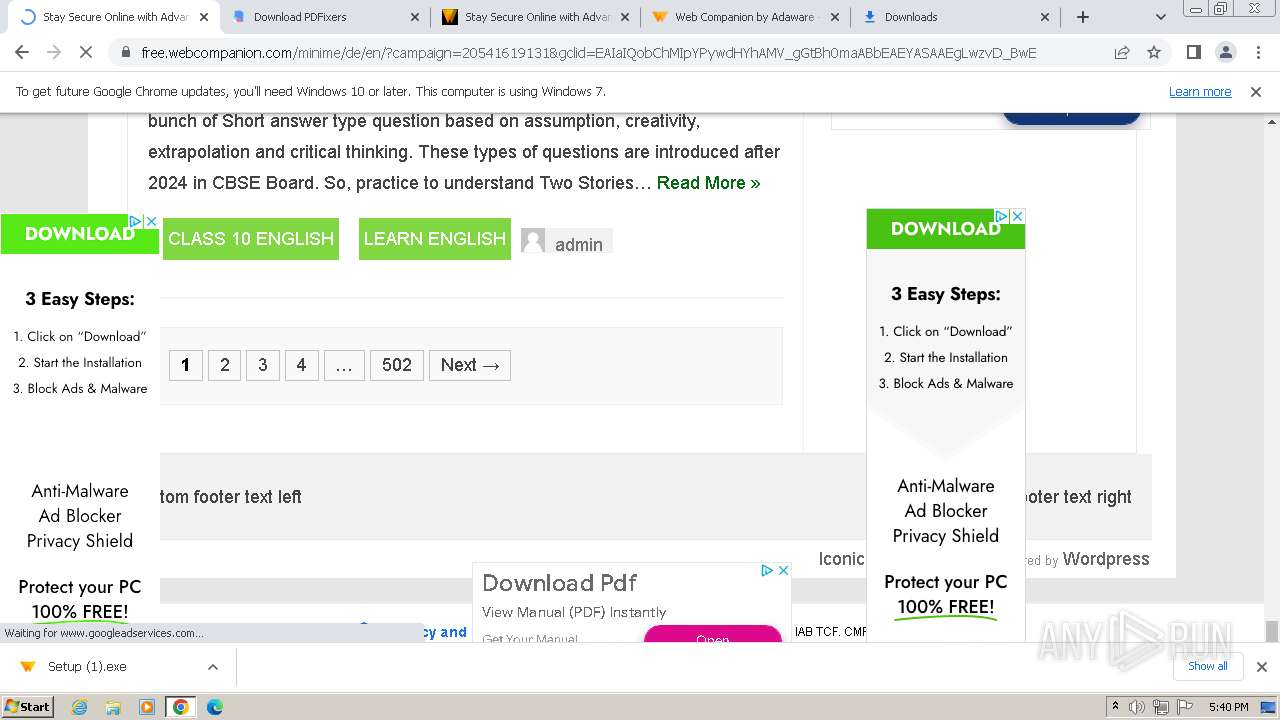
Task: Open the Windows Start menu
Action: tap(28, 707)
